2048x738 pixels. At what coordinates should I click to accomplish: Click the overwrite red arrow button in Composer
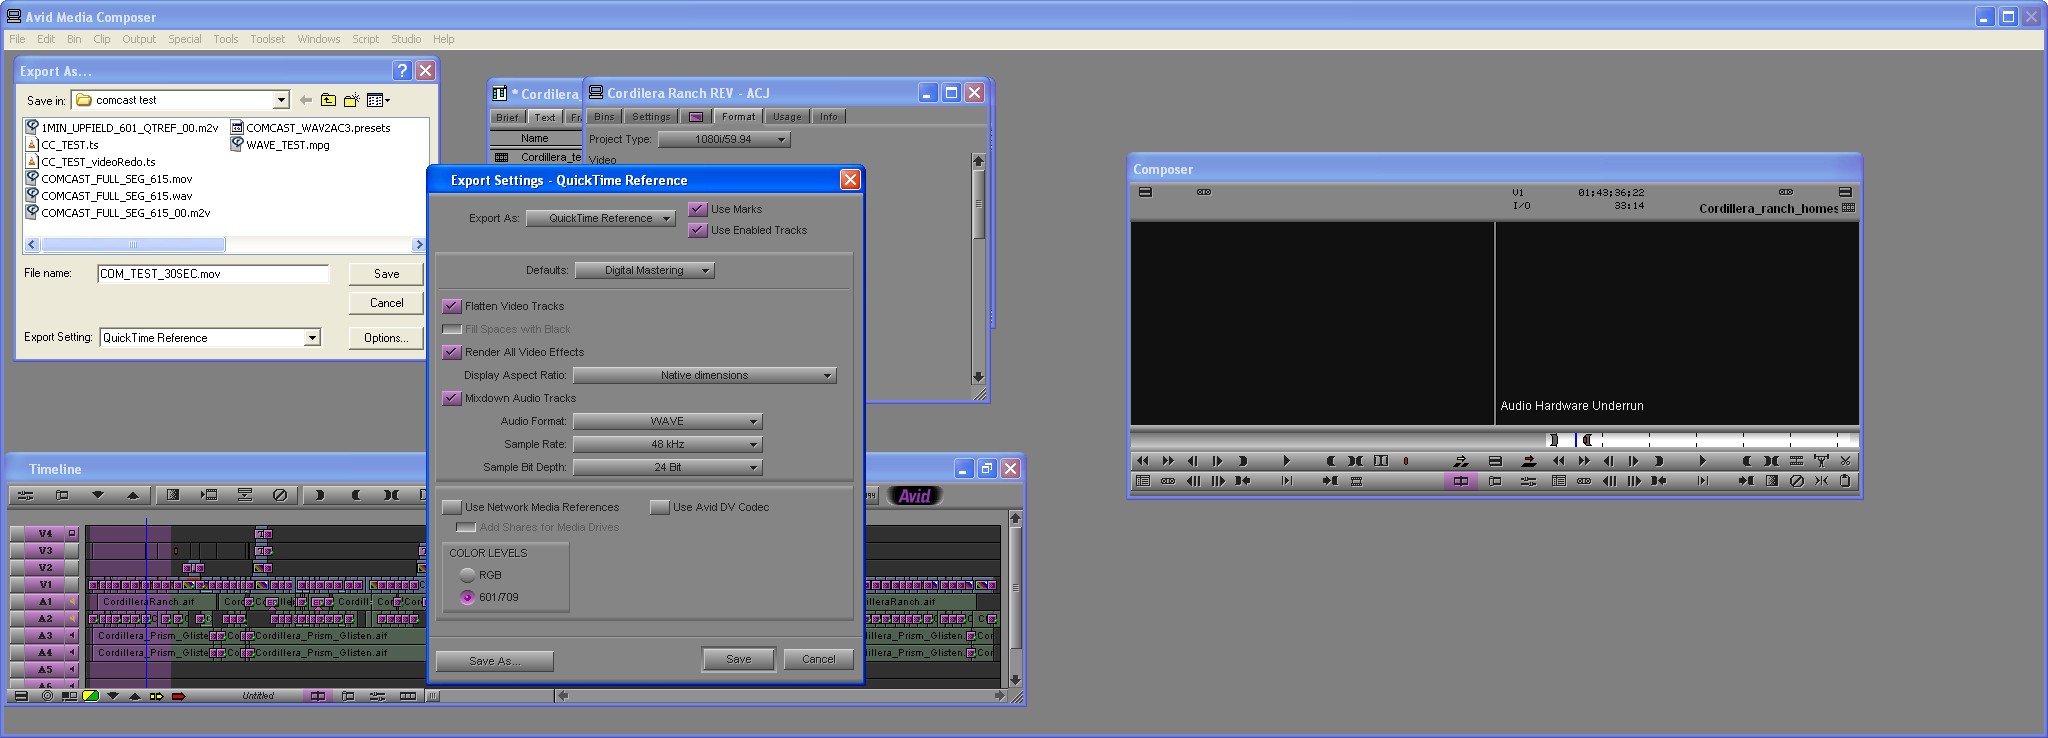pos(1529,461)
